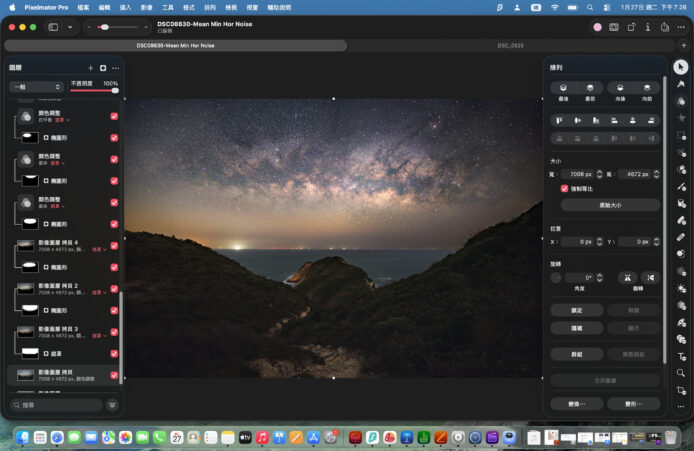Open the 變換 transform popup button
The height and width of the screenshot is (451, 694).
tap(576, 404)
